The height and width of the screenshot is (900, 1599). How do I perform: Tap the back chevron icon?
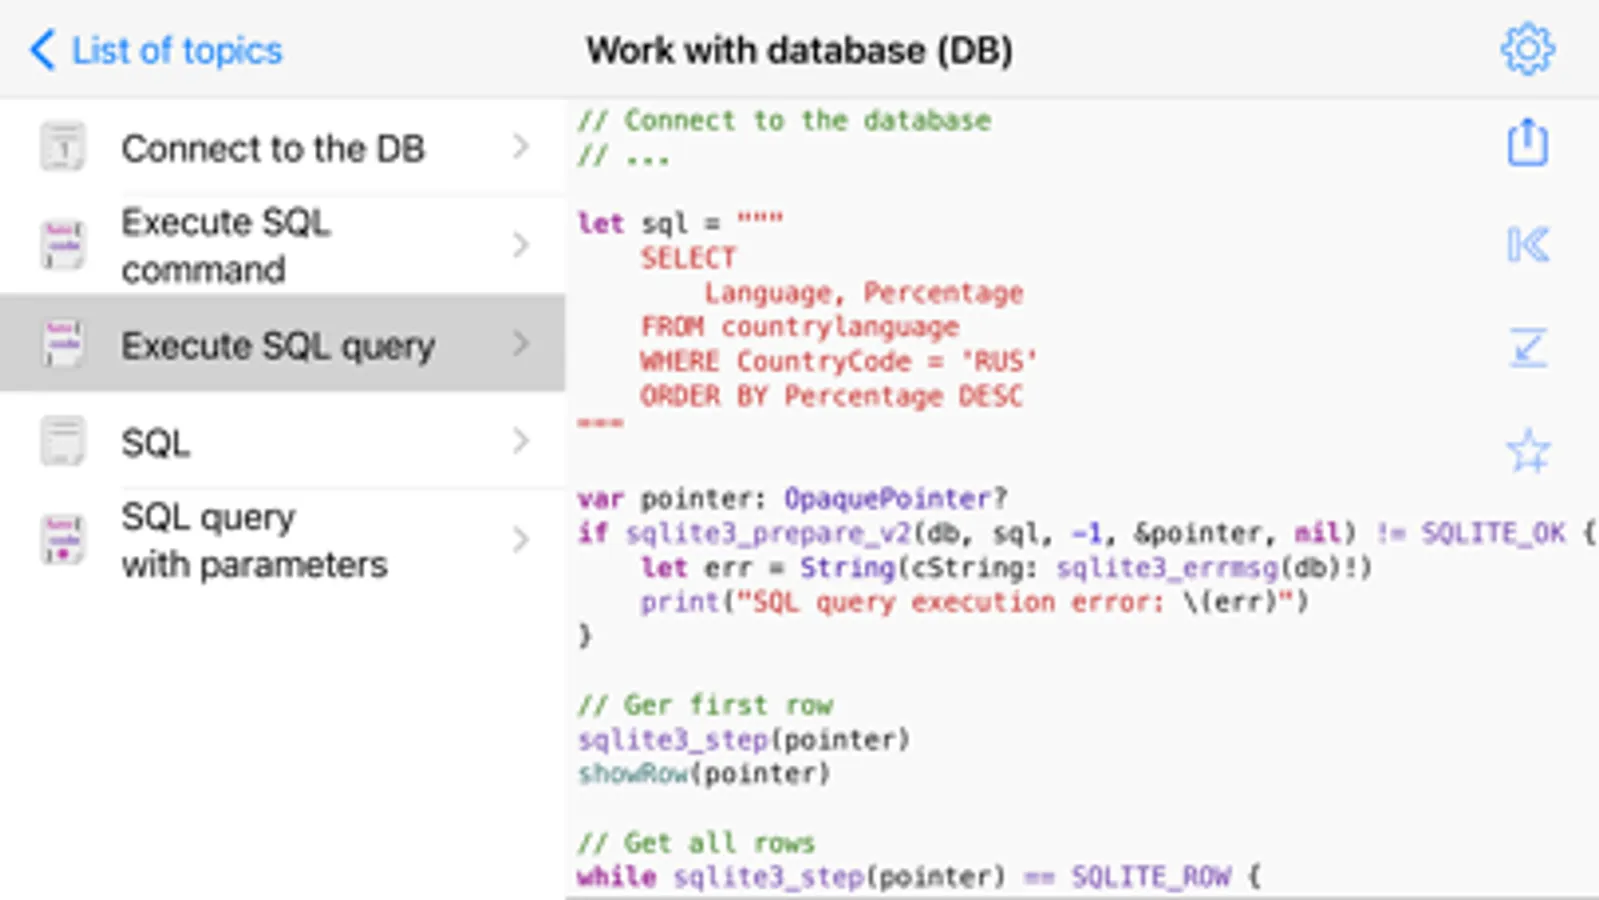tap(42, 50)
